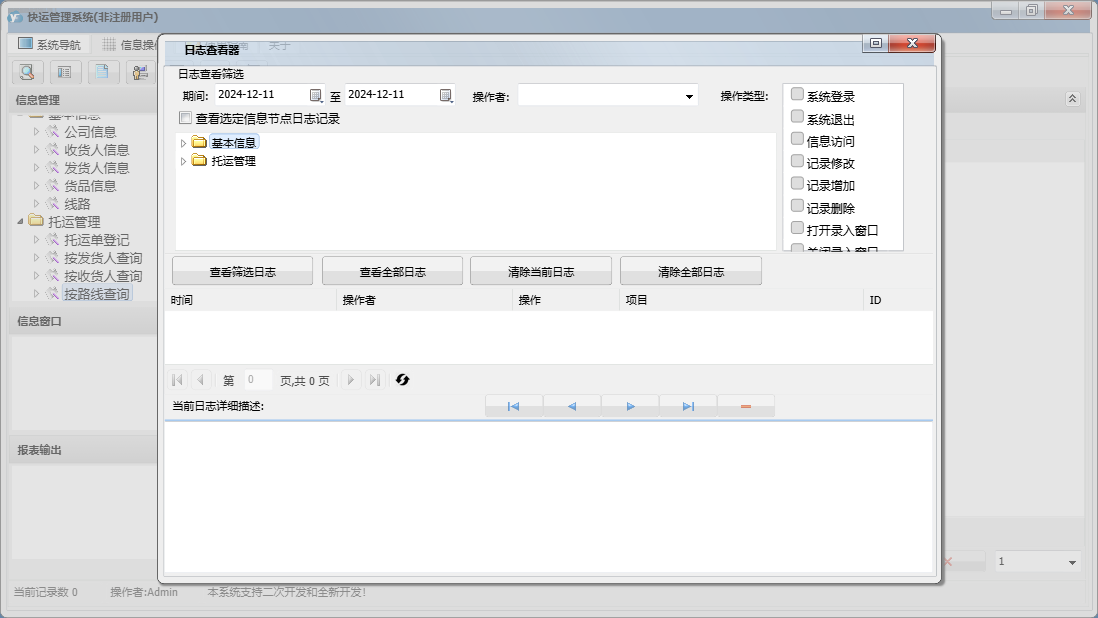Tick the 记录删除 operation type
1098x618 pixels.
797,206
